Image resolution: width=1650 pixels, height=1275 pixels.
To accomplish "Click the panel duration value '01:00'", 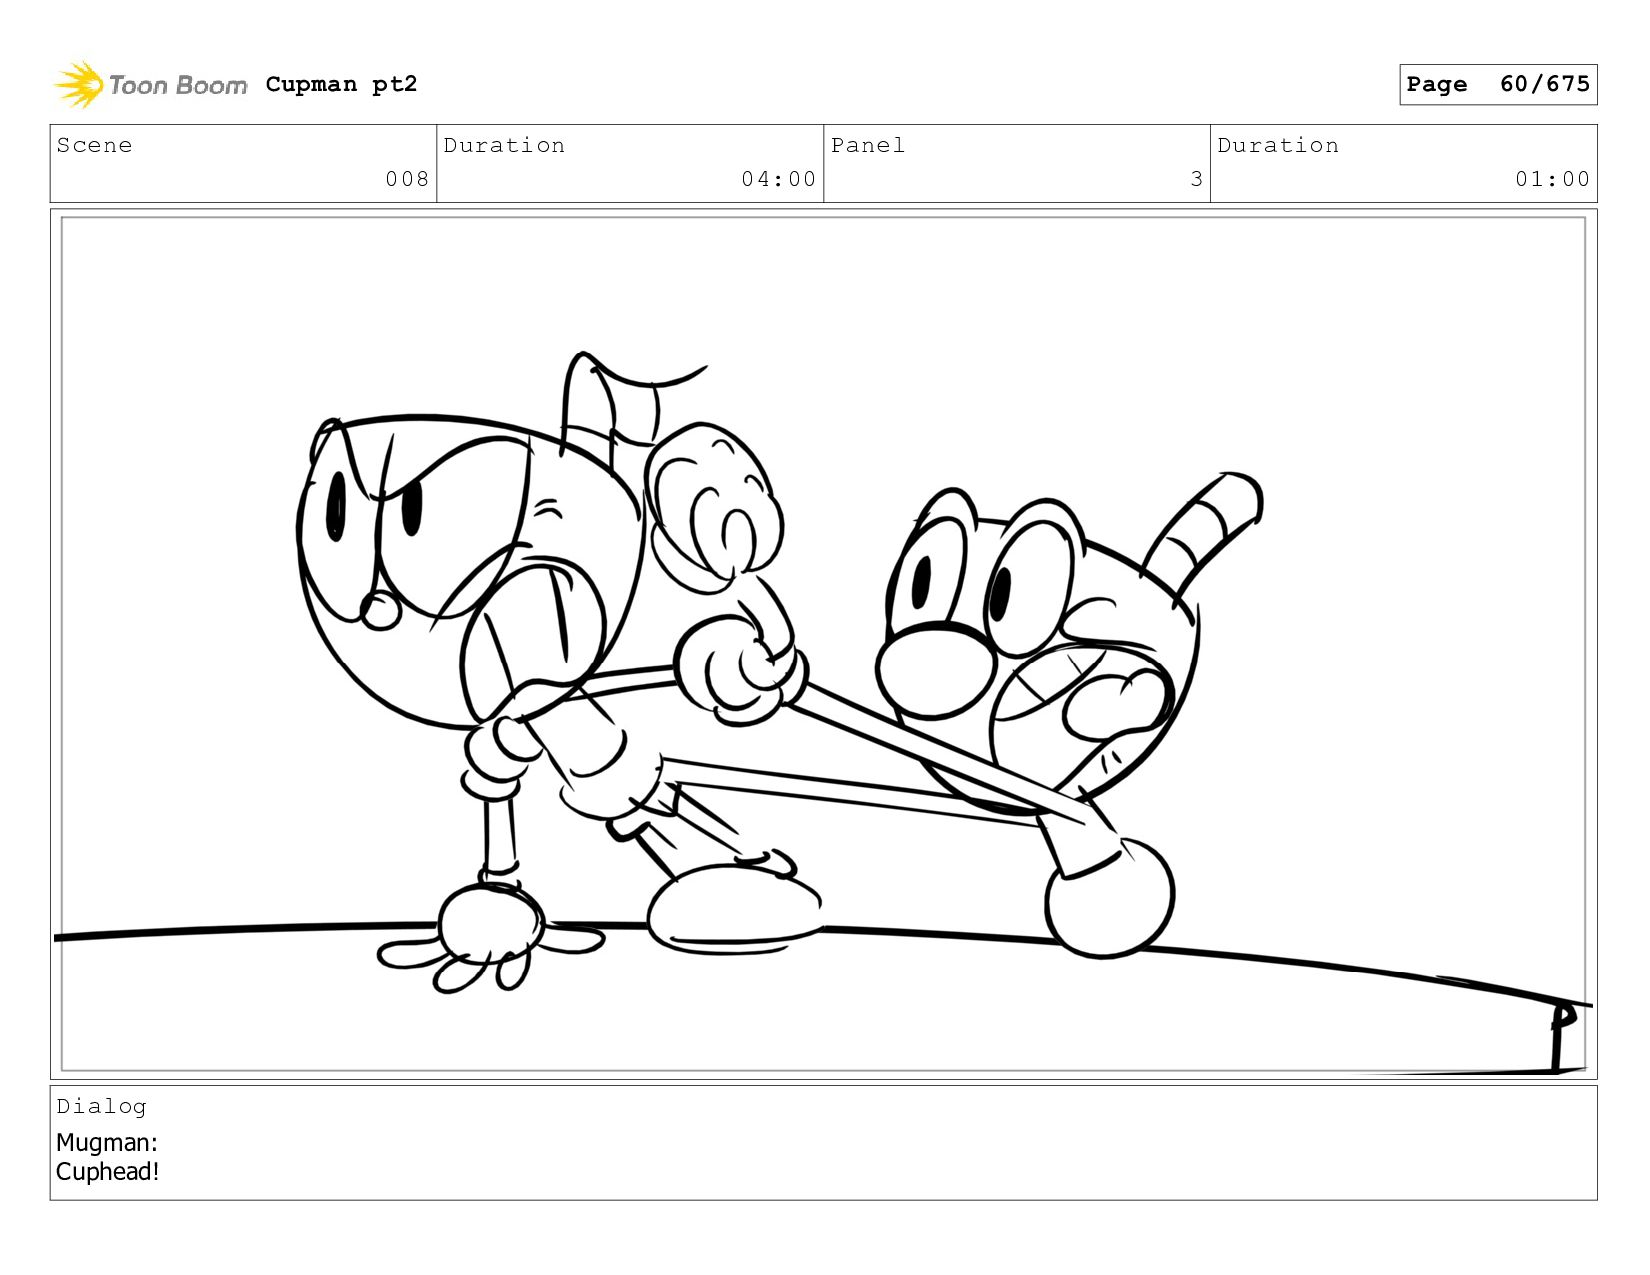I will (x=1552, y=179).
